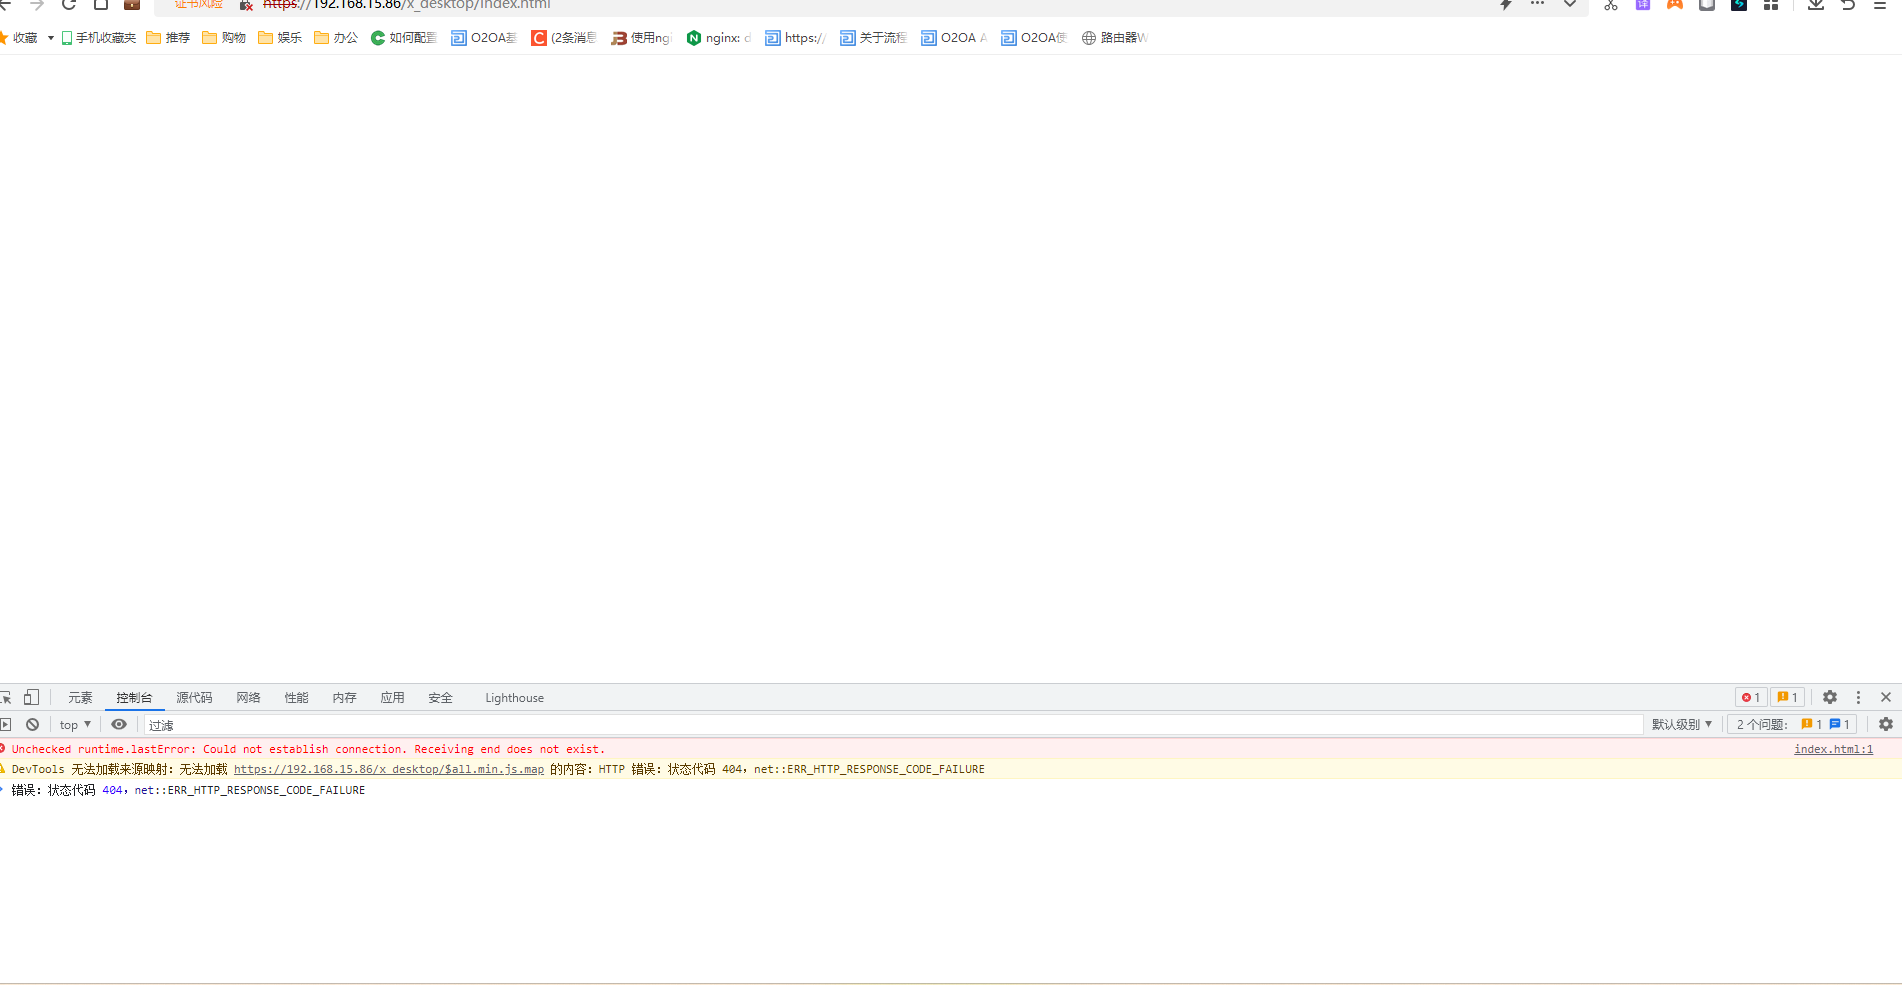1902x985 pixels.
Task: Click the orange gamepad extension icon
Action: coord(1674,6)
